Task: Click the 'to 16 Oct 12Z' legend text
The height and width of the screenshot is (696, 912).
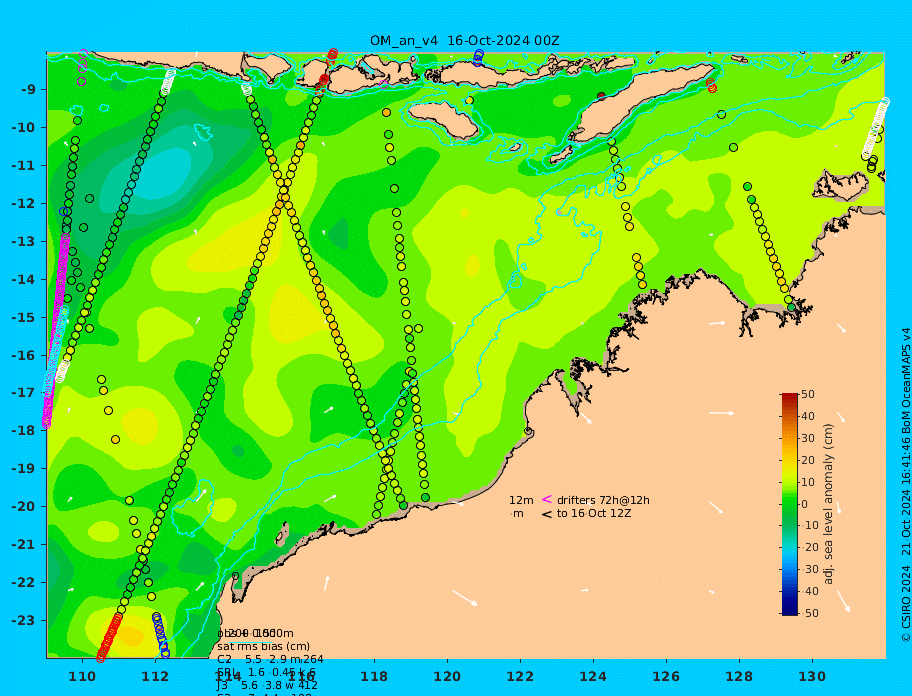Action: [x=594, y=513]
